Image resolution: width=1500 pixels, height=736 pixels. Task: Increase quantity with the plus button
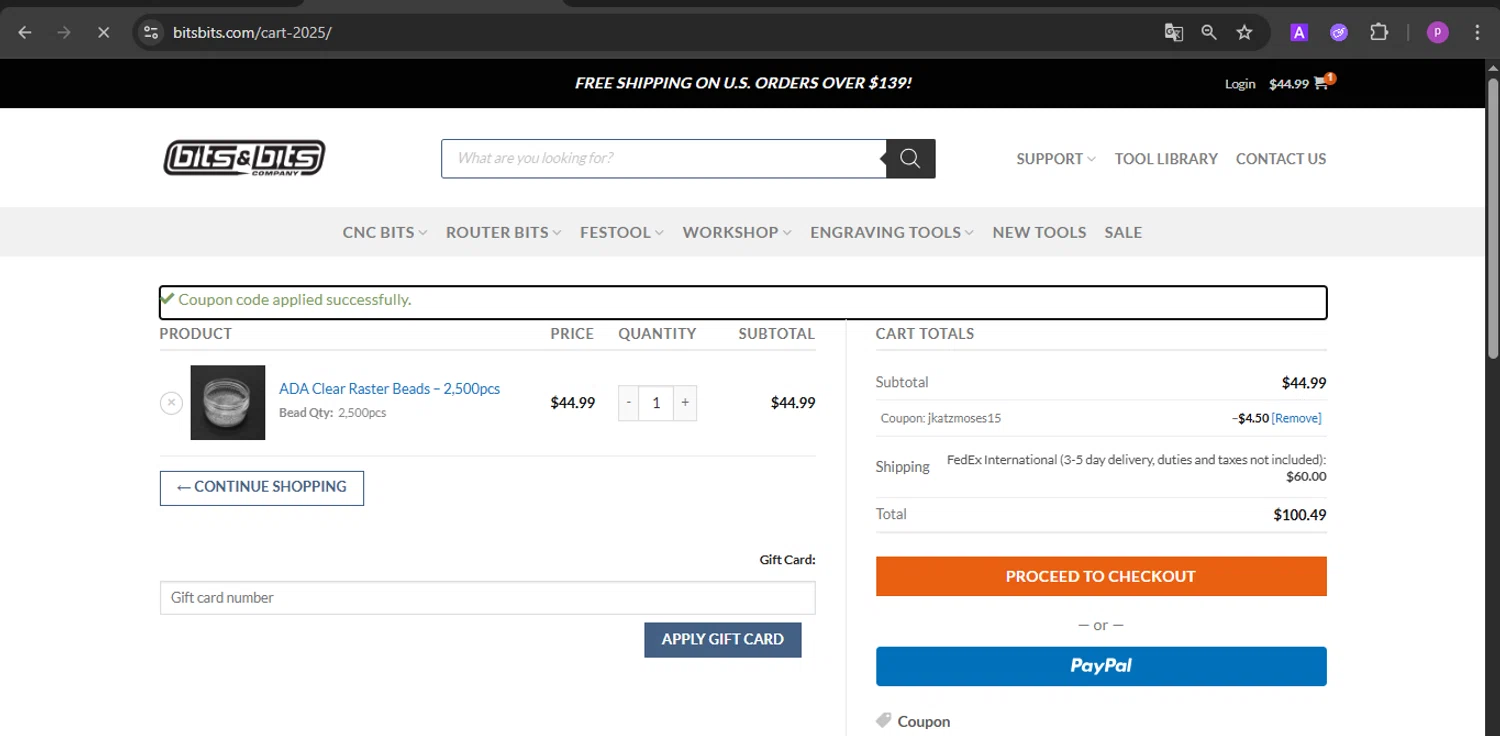pos(685,403)
